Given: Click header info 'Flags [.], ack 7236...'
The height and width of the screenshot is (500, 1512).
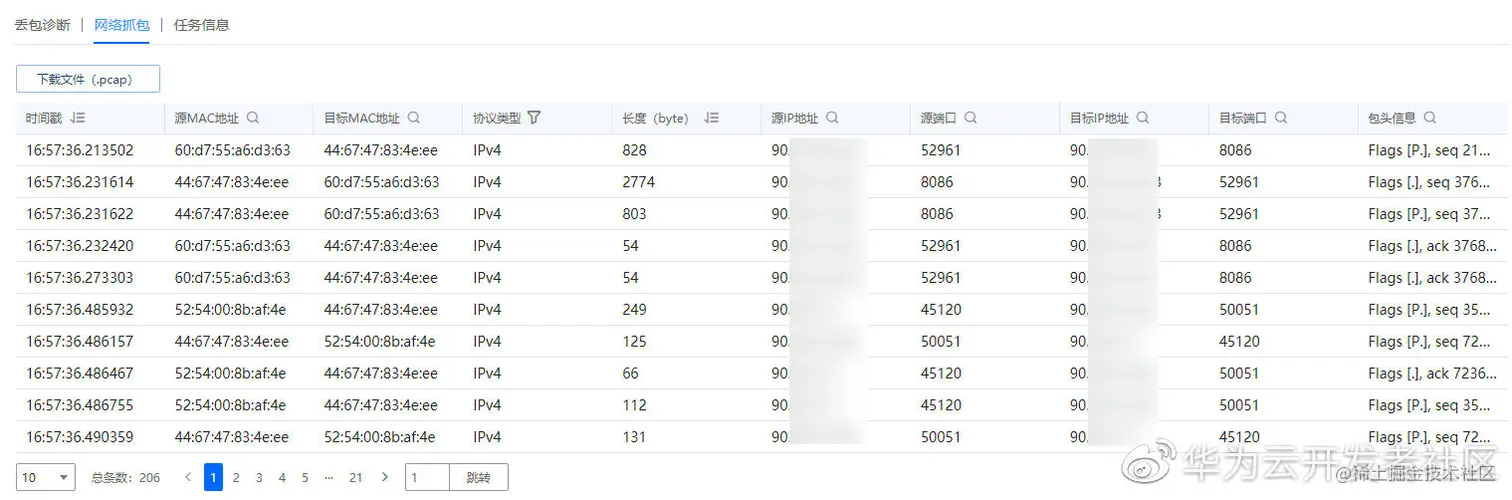Looking at the screenshot, I should pos(1433,374).
